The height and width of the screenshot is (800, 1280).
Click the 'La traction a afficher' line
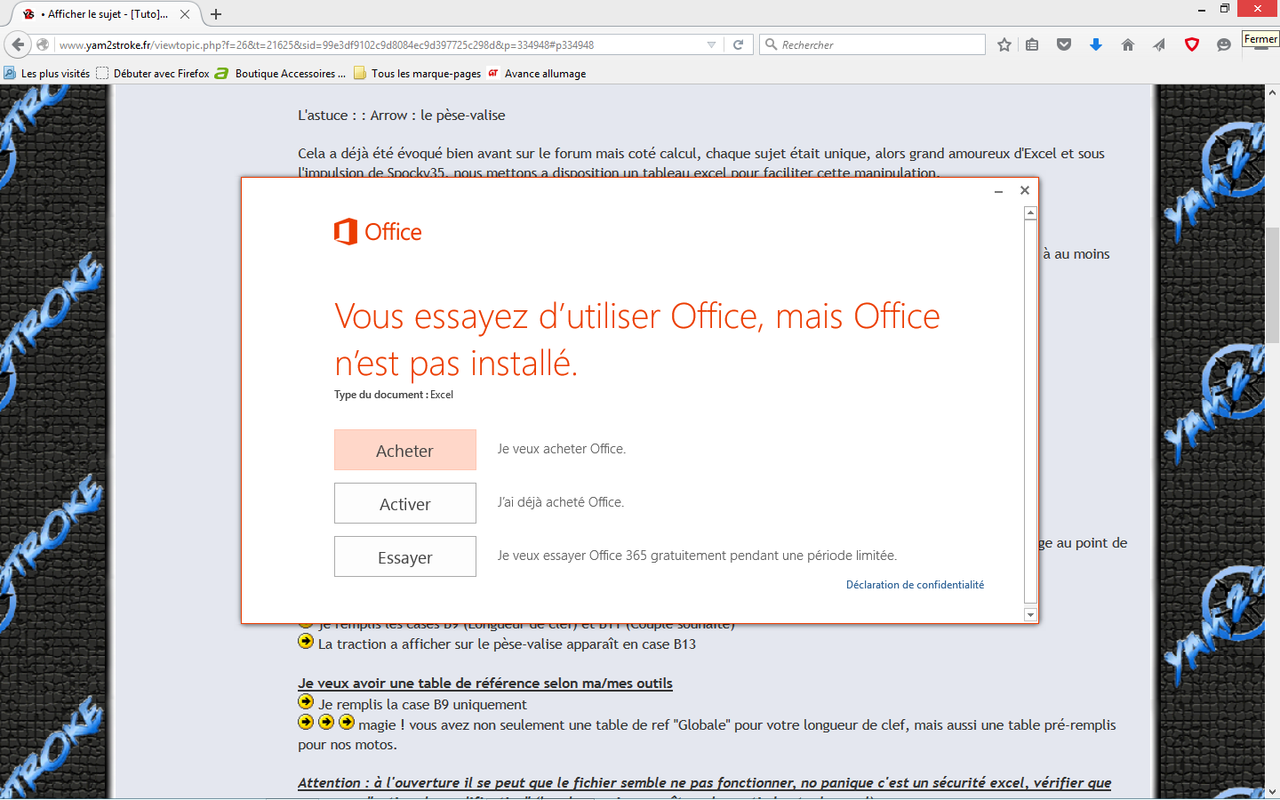tap(507, 645)
